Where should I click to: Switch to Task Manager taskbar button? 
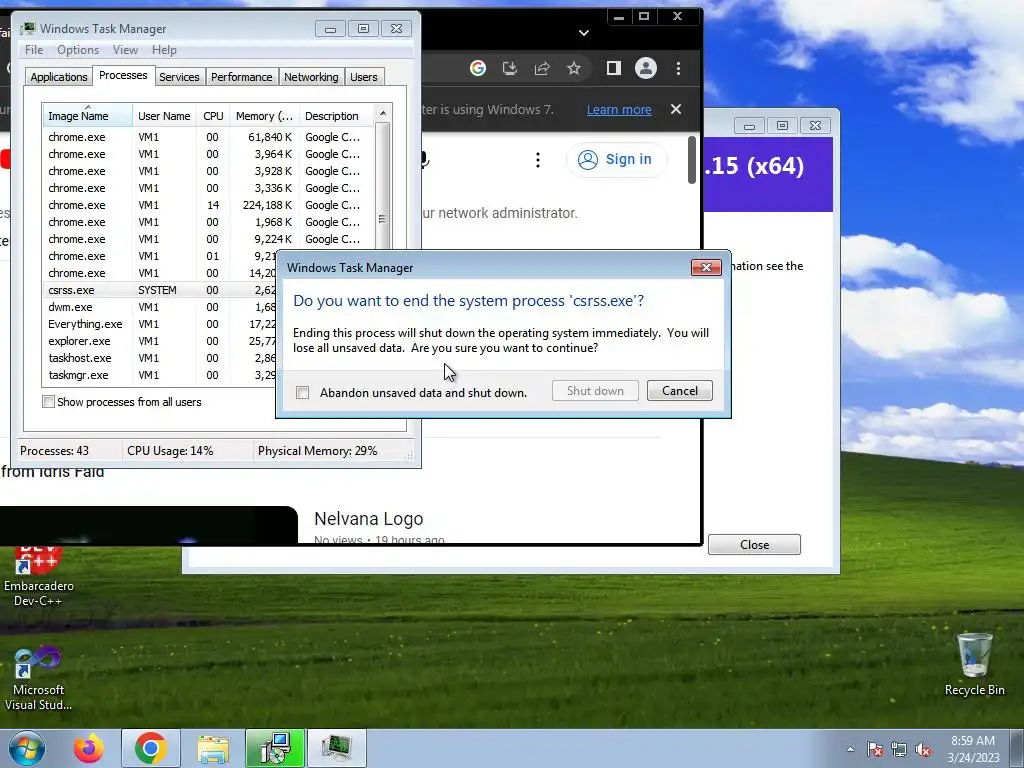coord(337,748)
